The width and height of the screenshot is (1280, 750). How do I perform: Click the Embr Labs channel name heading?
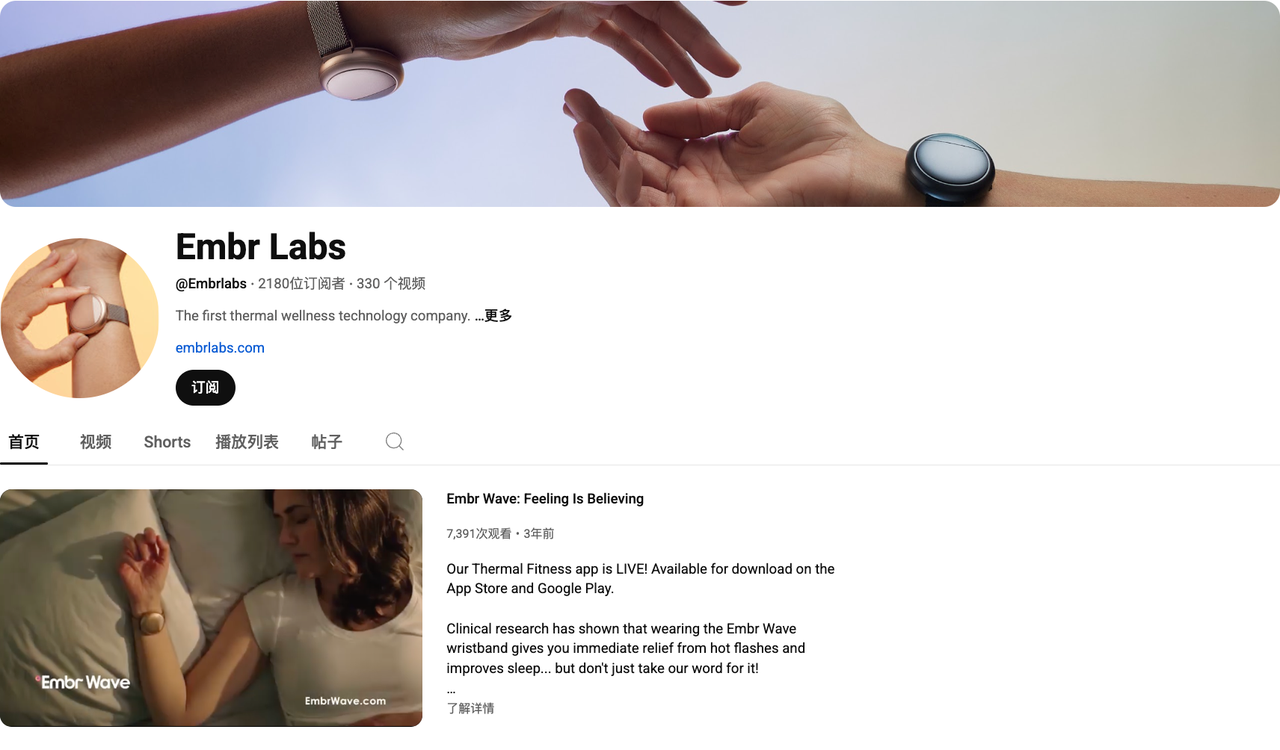click(x=261, y=247)
